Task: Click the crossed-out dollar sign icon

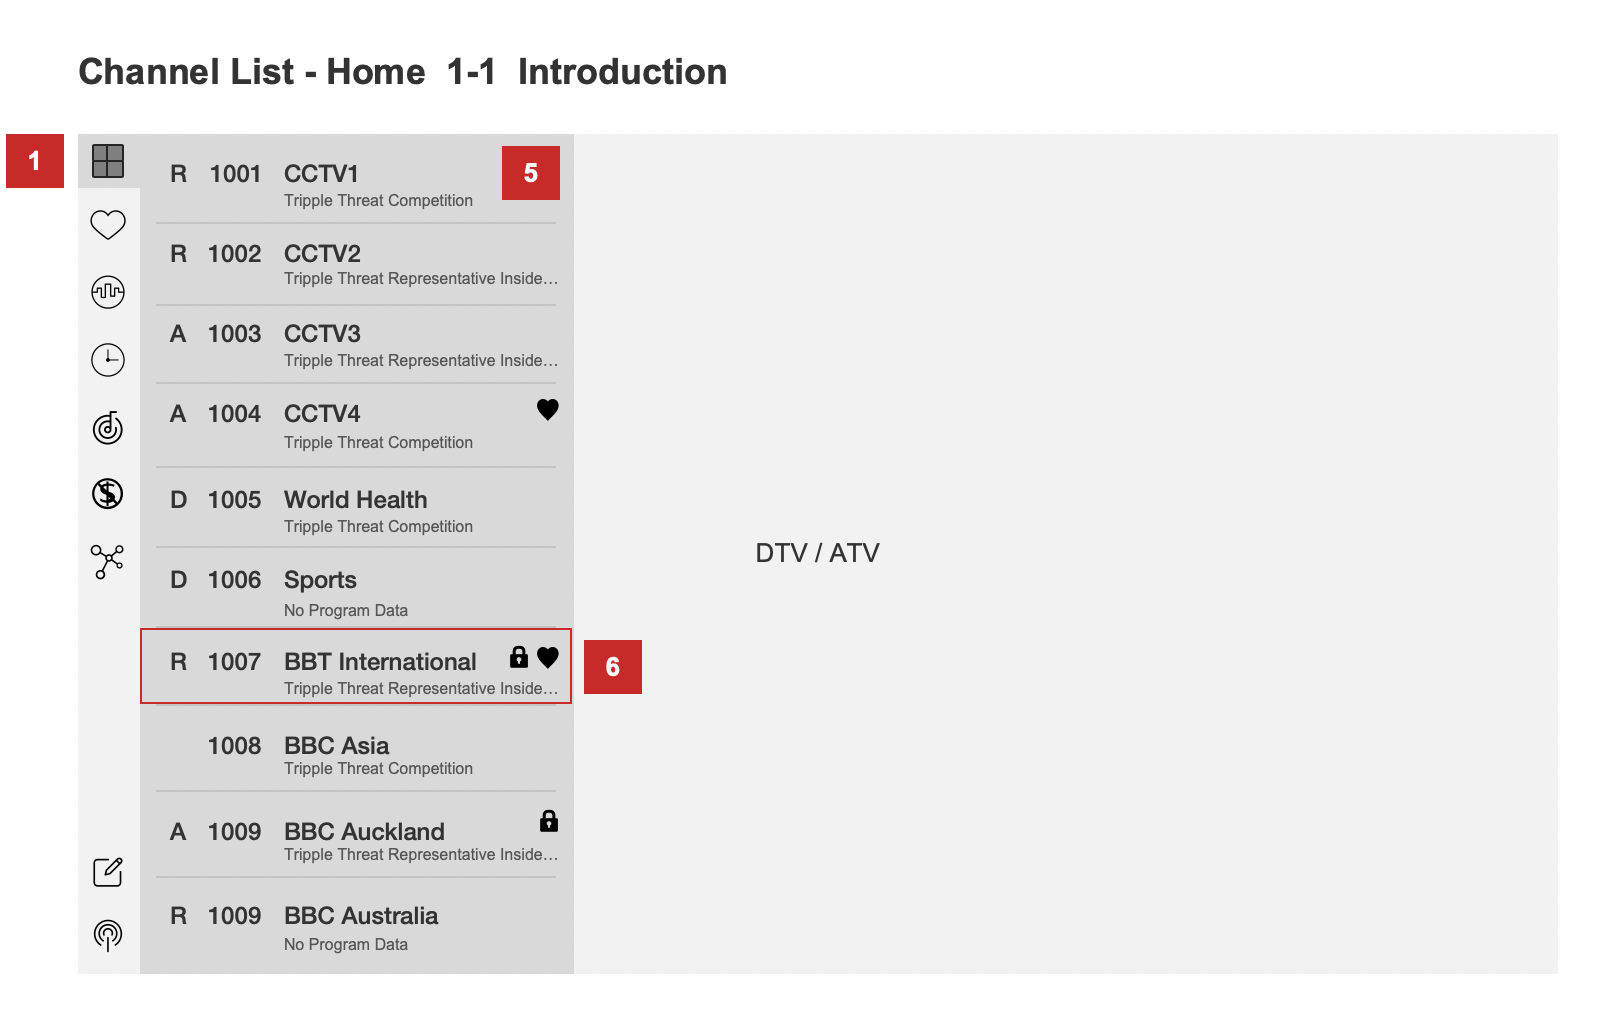Action: tap(108, 494)
